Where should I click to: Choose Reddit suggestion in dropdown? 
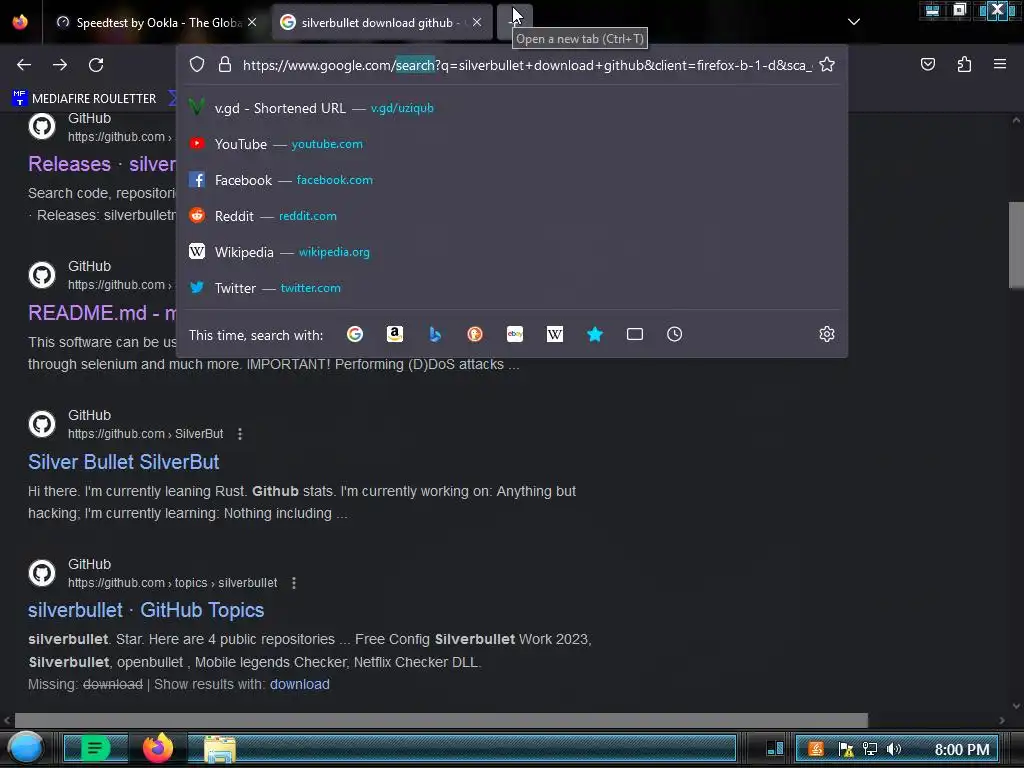point(512,216)
